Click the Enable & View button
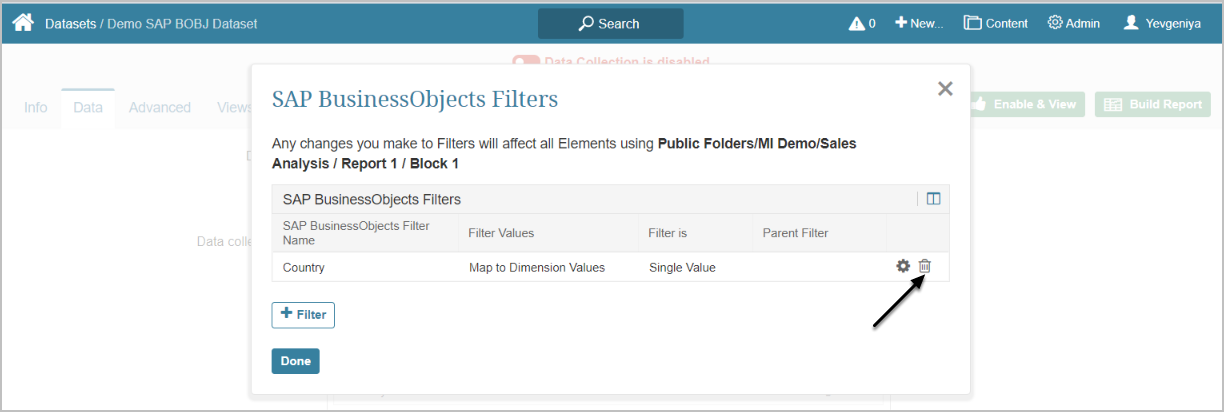1224x412 pixels. 1026,104
